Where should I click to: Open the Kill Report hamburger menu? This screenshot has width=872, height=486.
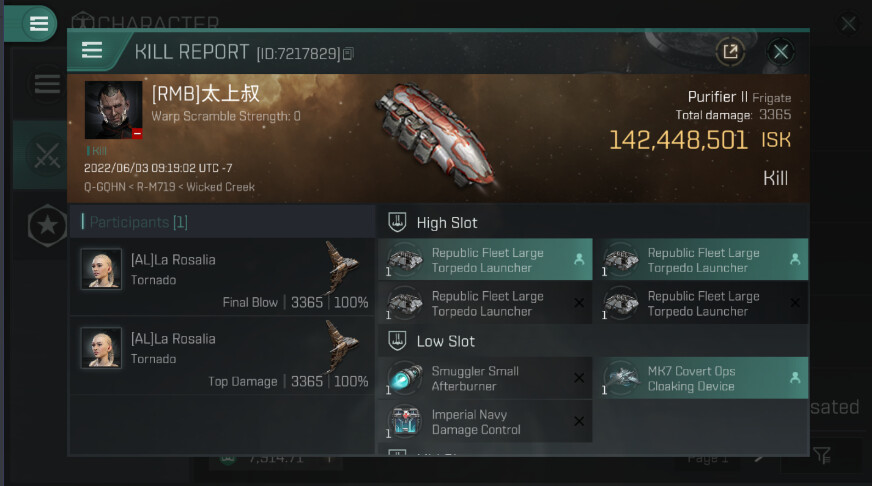pos(92,51)
